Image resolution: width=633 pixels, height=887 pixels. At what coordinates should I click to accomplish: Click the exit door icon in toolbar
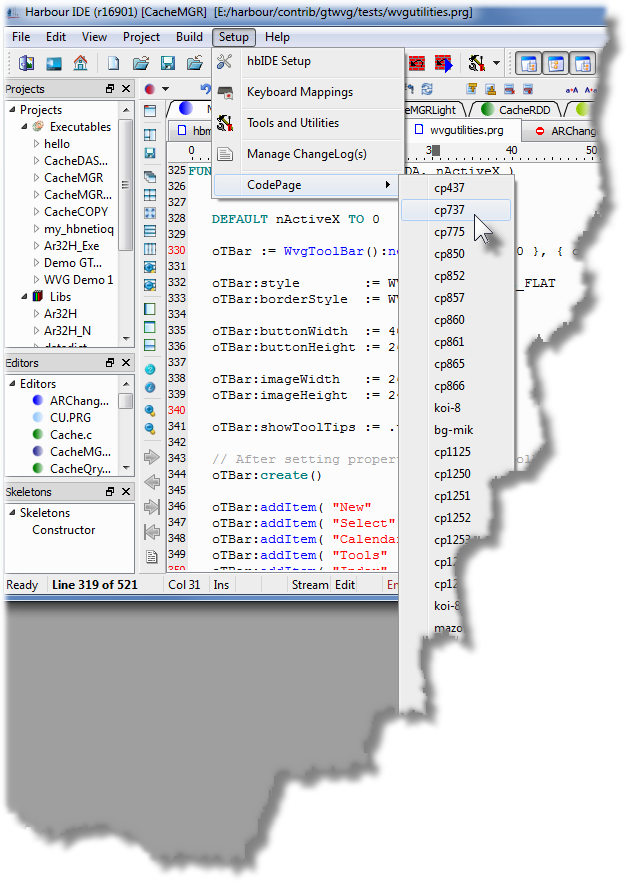(x=26, y=63)
